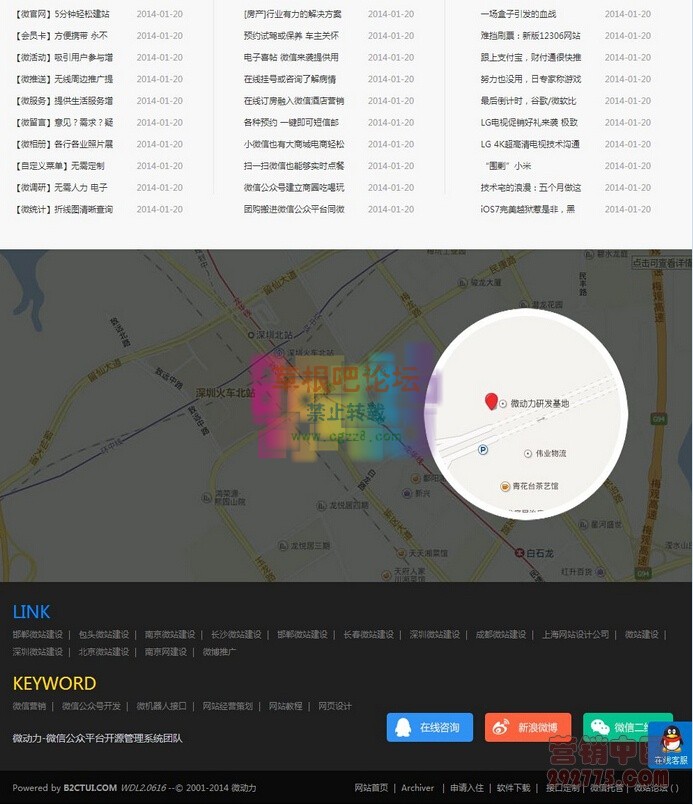Open article 各种预约 一键即可短信邮

pos(291,123)
